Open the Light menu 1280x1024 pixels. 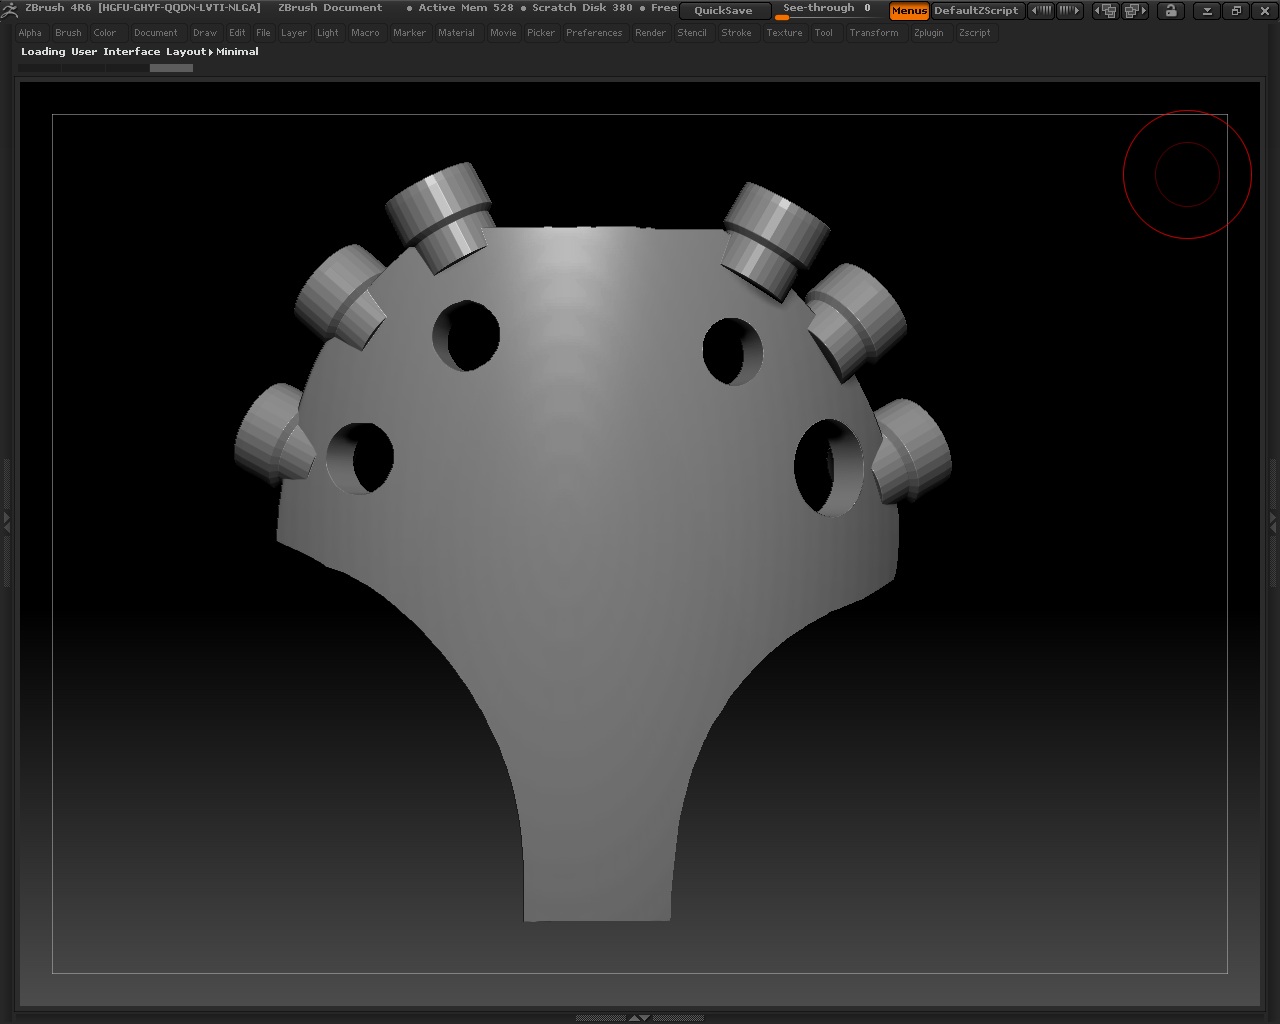tap(328, 33)
